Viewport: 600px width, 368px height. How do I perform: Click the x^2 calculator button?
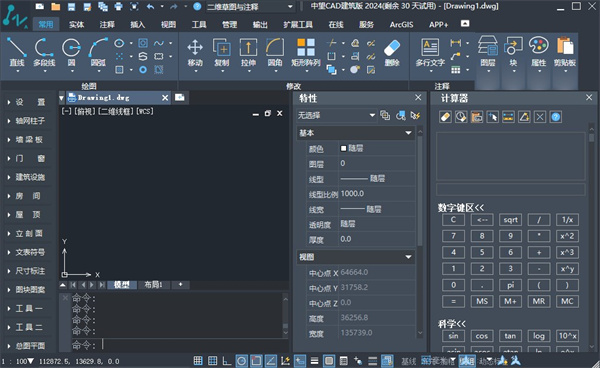(x=567, y=236)
